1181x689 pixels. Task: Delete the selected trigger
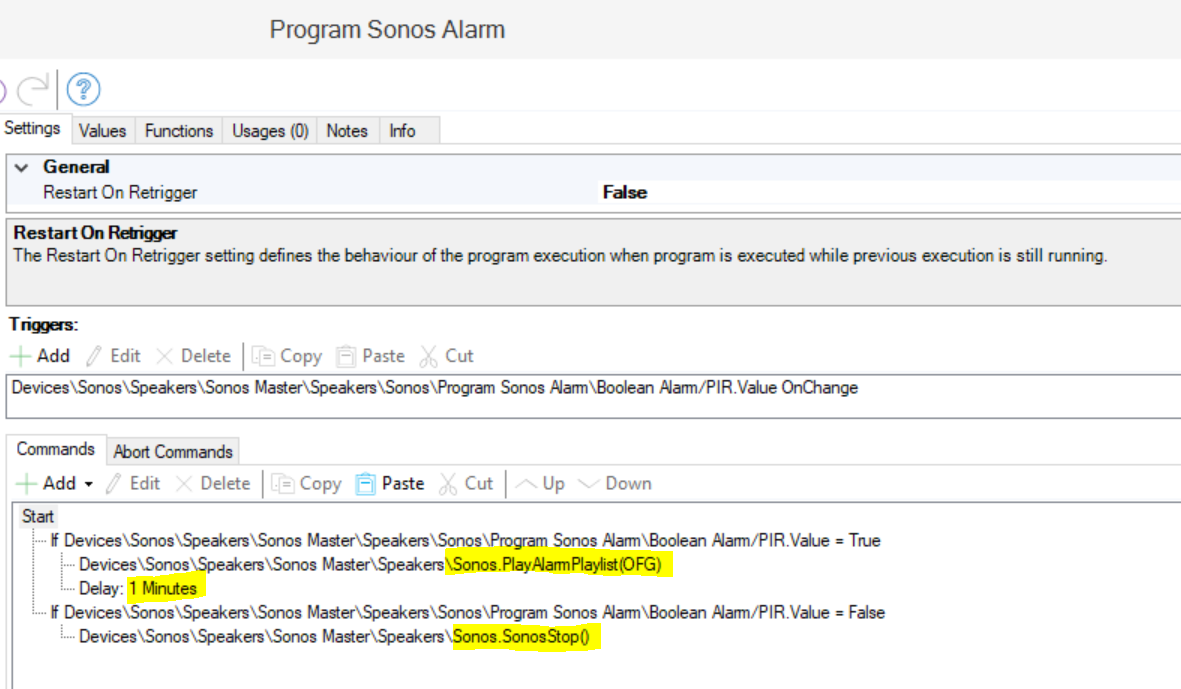[x=193, y=356]
